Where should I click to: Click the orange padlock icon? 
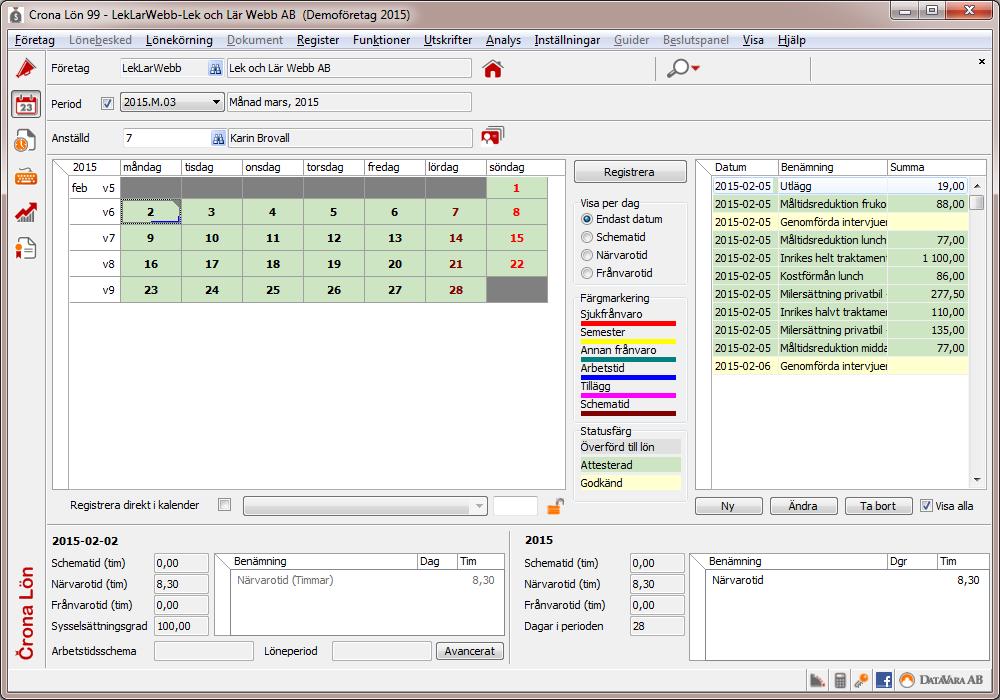[555, 506]
